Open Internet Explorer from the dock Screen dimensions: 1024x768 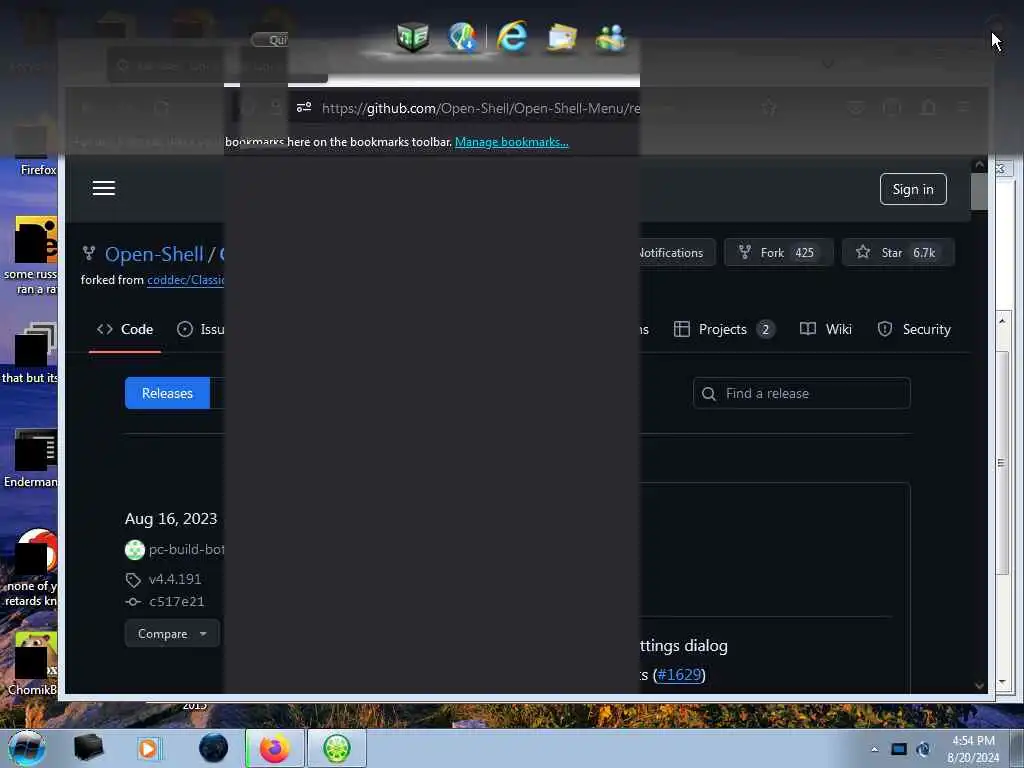(x=512, y=37)
